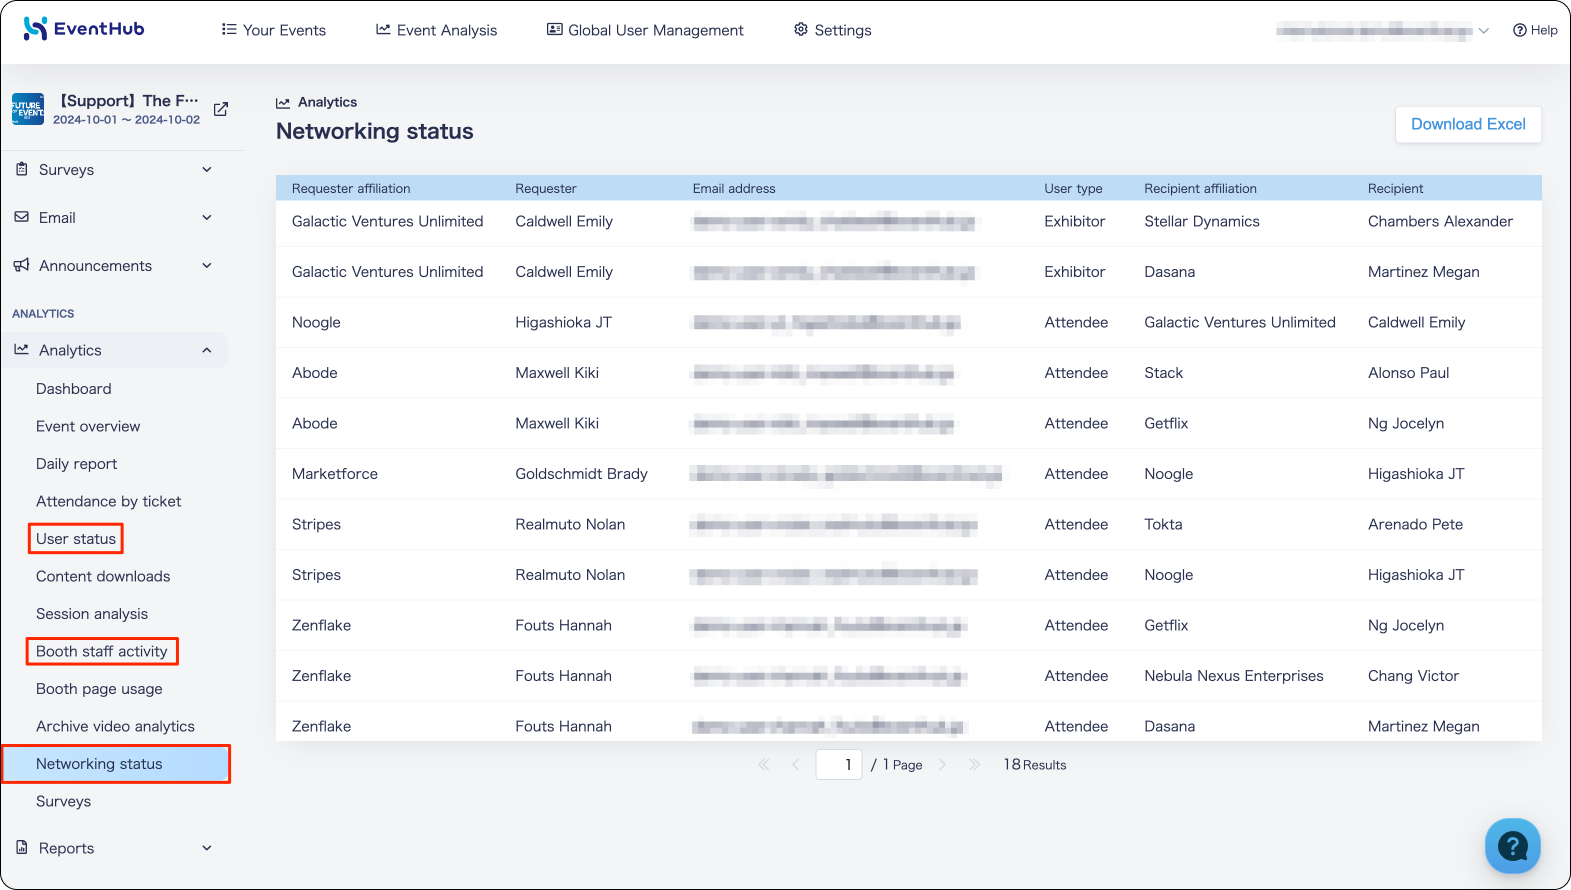This screenshot has width=1571, height=890.
Task: Click the Analytics breadcrumb chart icon
Action: [x=283, y=102]
